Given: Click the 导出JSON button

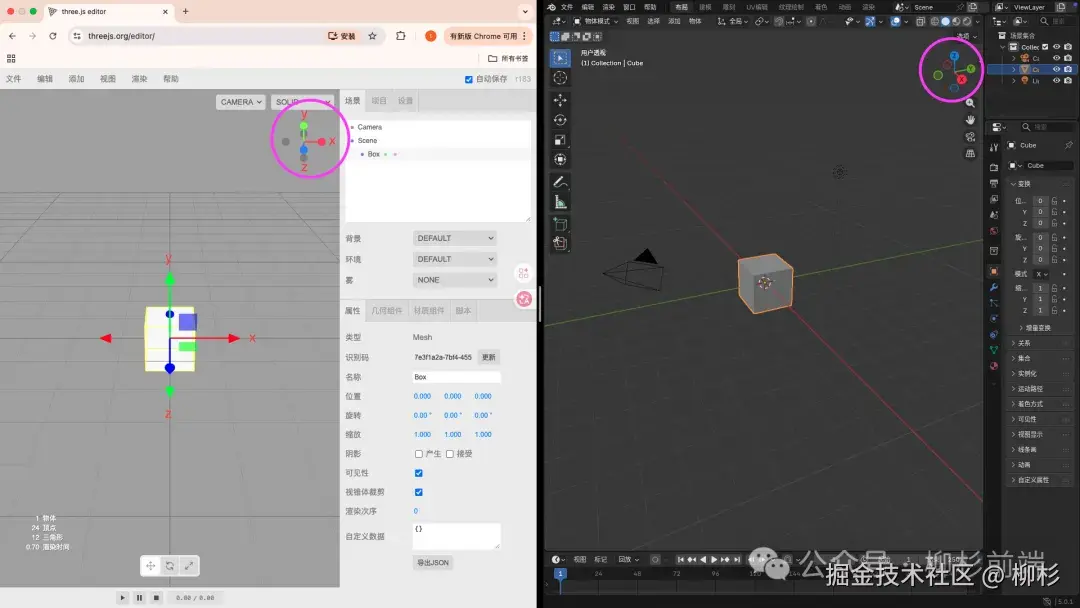Looking at the screenshot, I should coord(433,563).
